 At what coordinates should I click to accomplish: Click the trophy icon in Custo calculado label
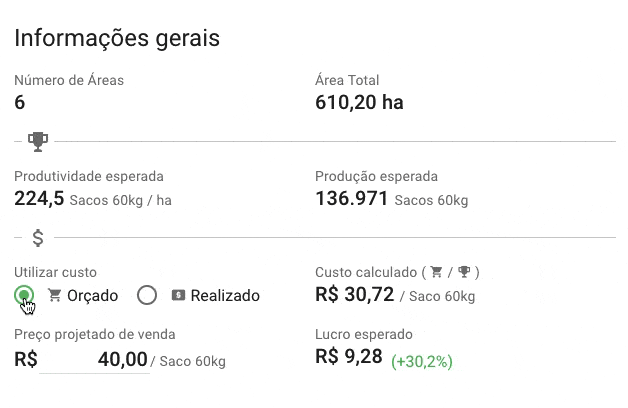[x=463, y=272]
